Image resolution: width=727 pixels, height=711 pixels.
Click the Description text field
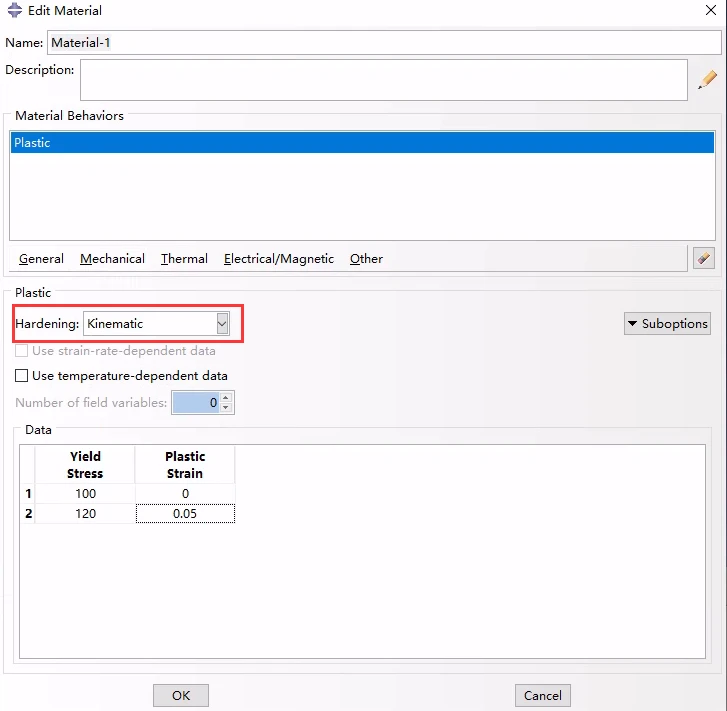(383, 80)
